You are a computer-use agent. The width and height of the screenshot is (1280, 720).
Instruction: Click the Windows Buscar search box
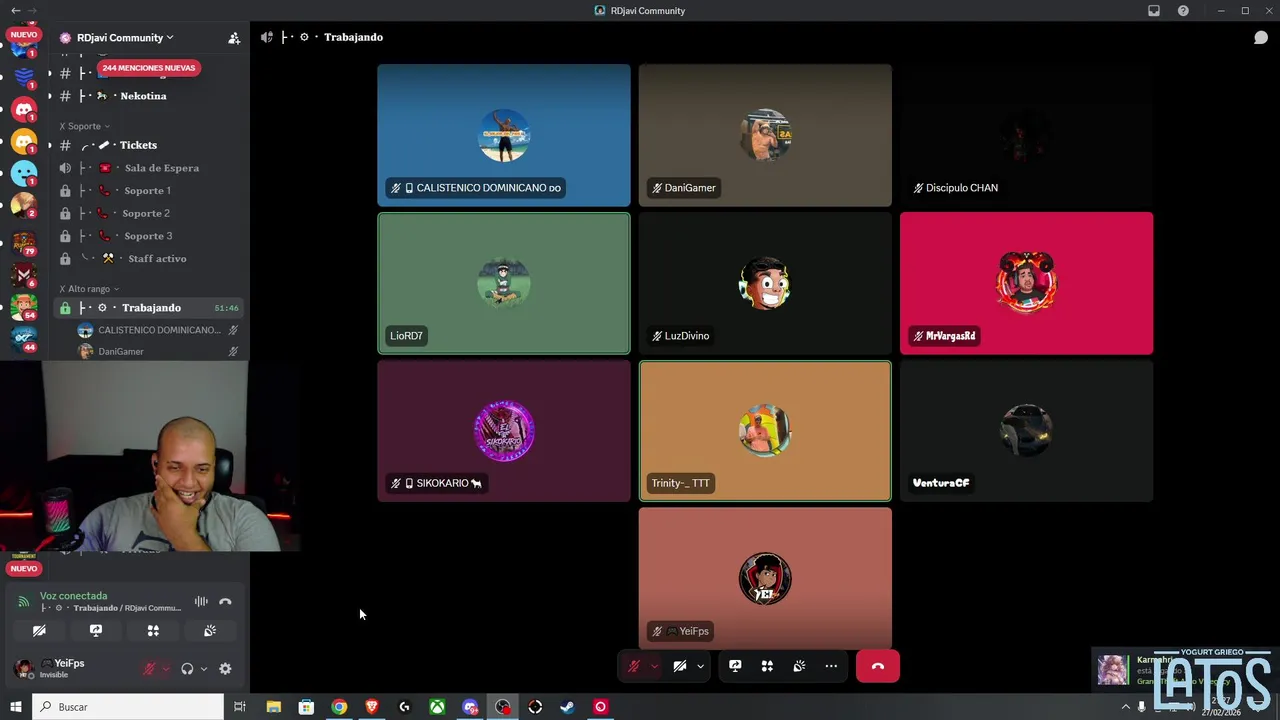click(128, 707)
